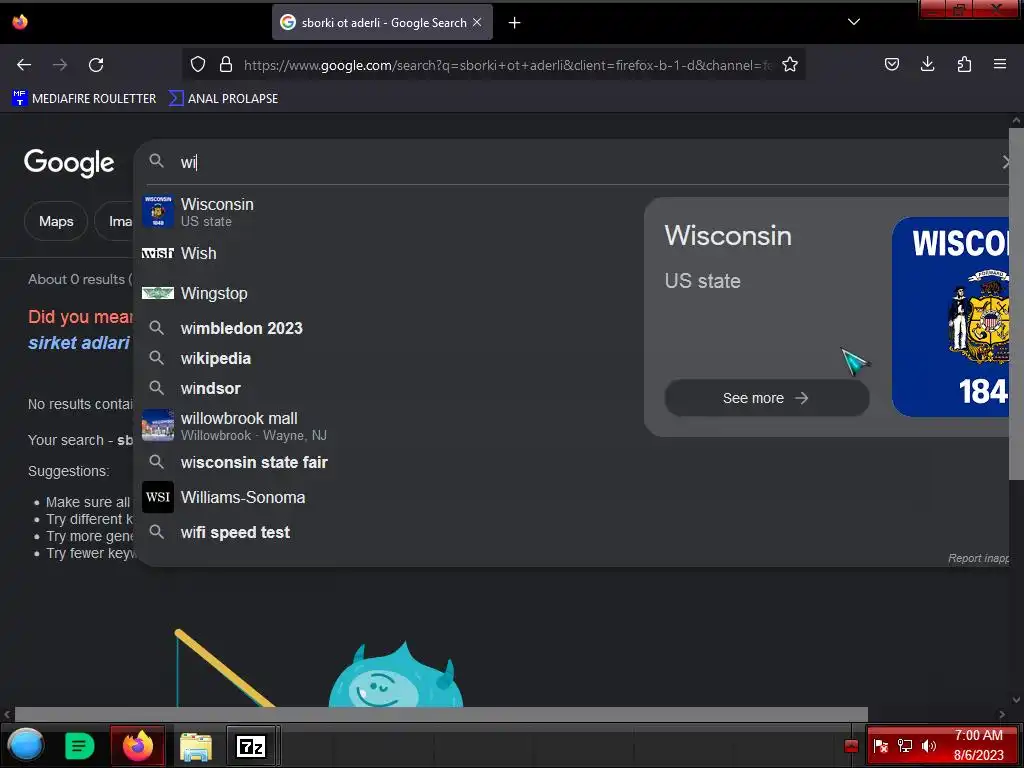Viewport: 1024px width, 768px height.
Task: Click the horizontal scrollbar thumb
Action: 441,714
